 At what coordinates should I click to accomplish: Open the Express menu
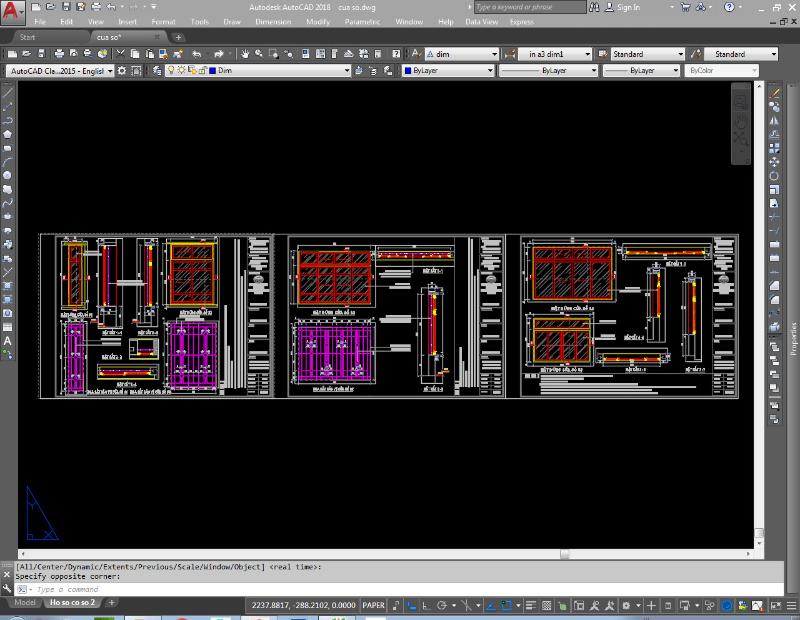(521, 22)
